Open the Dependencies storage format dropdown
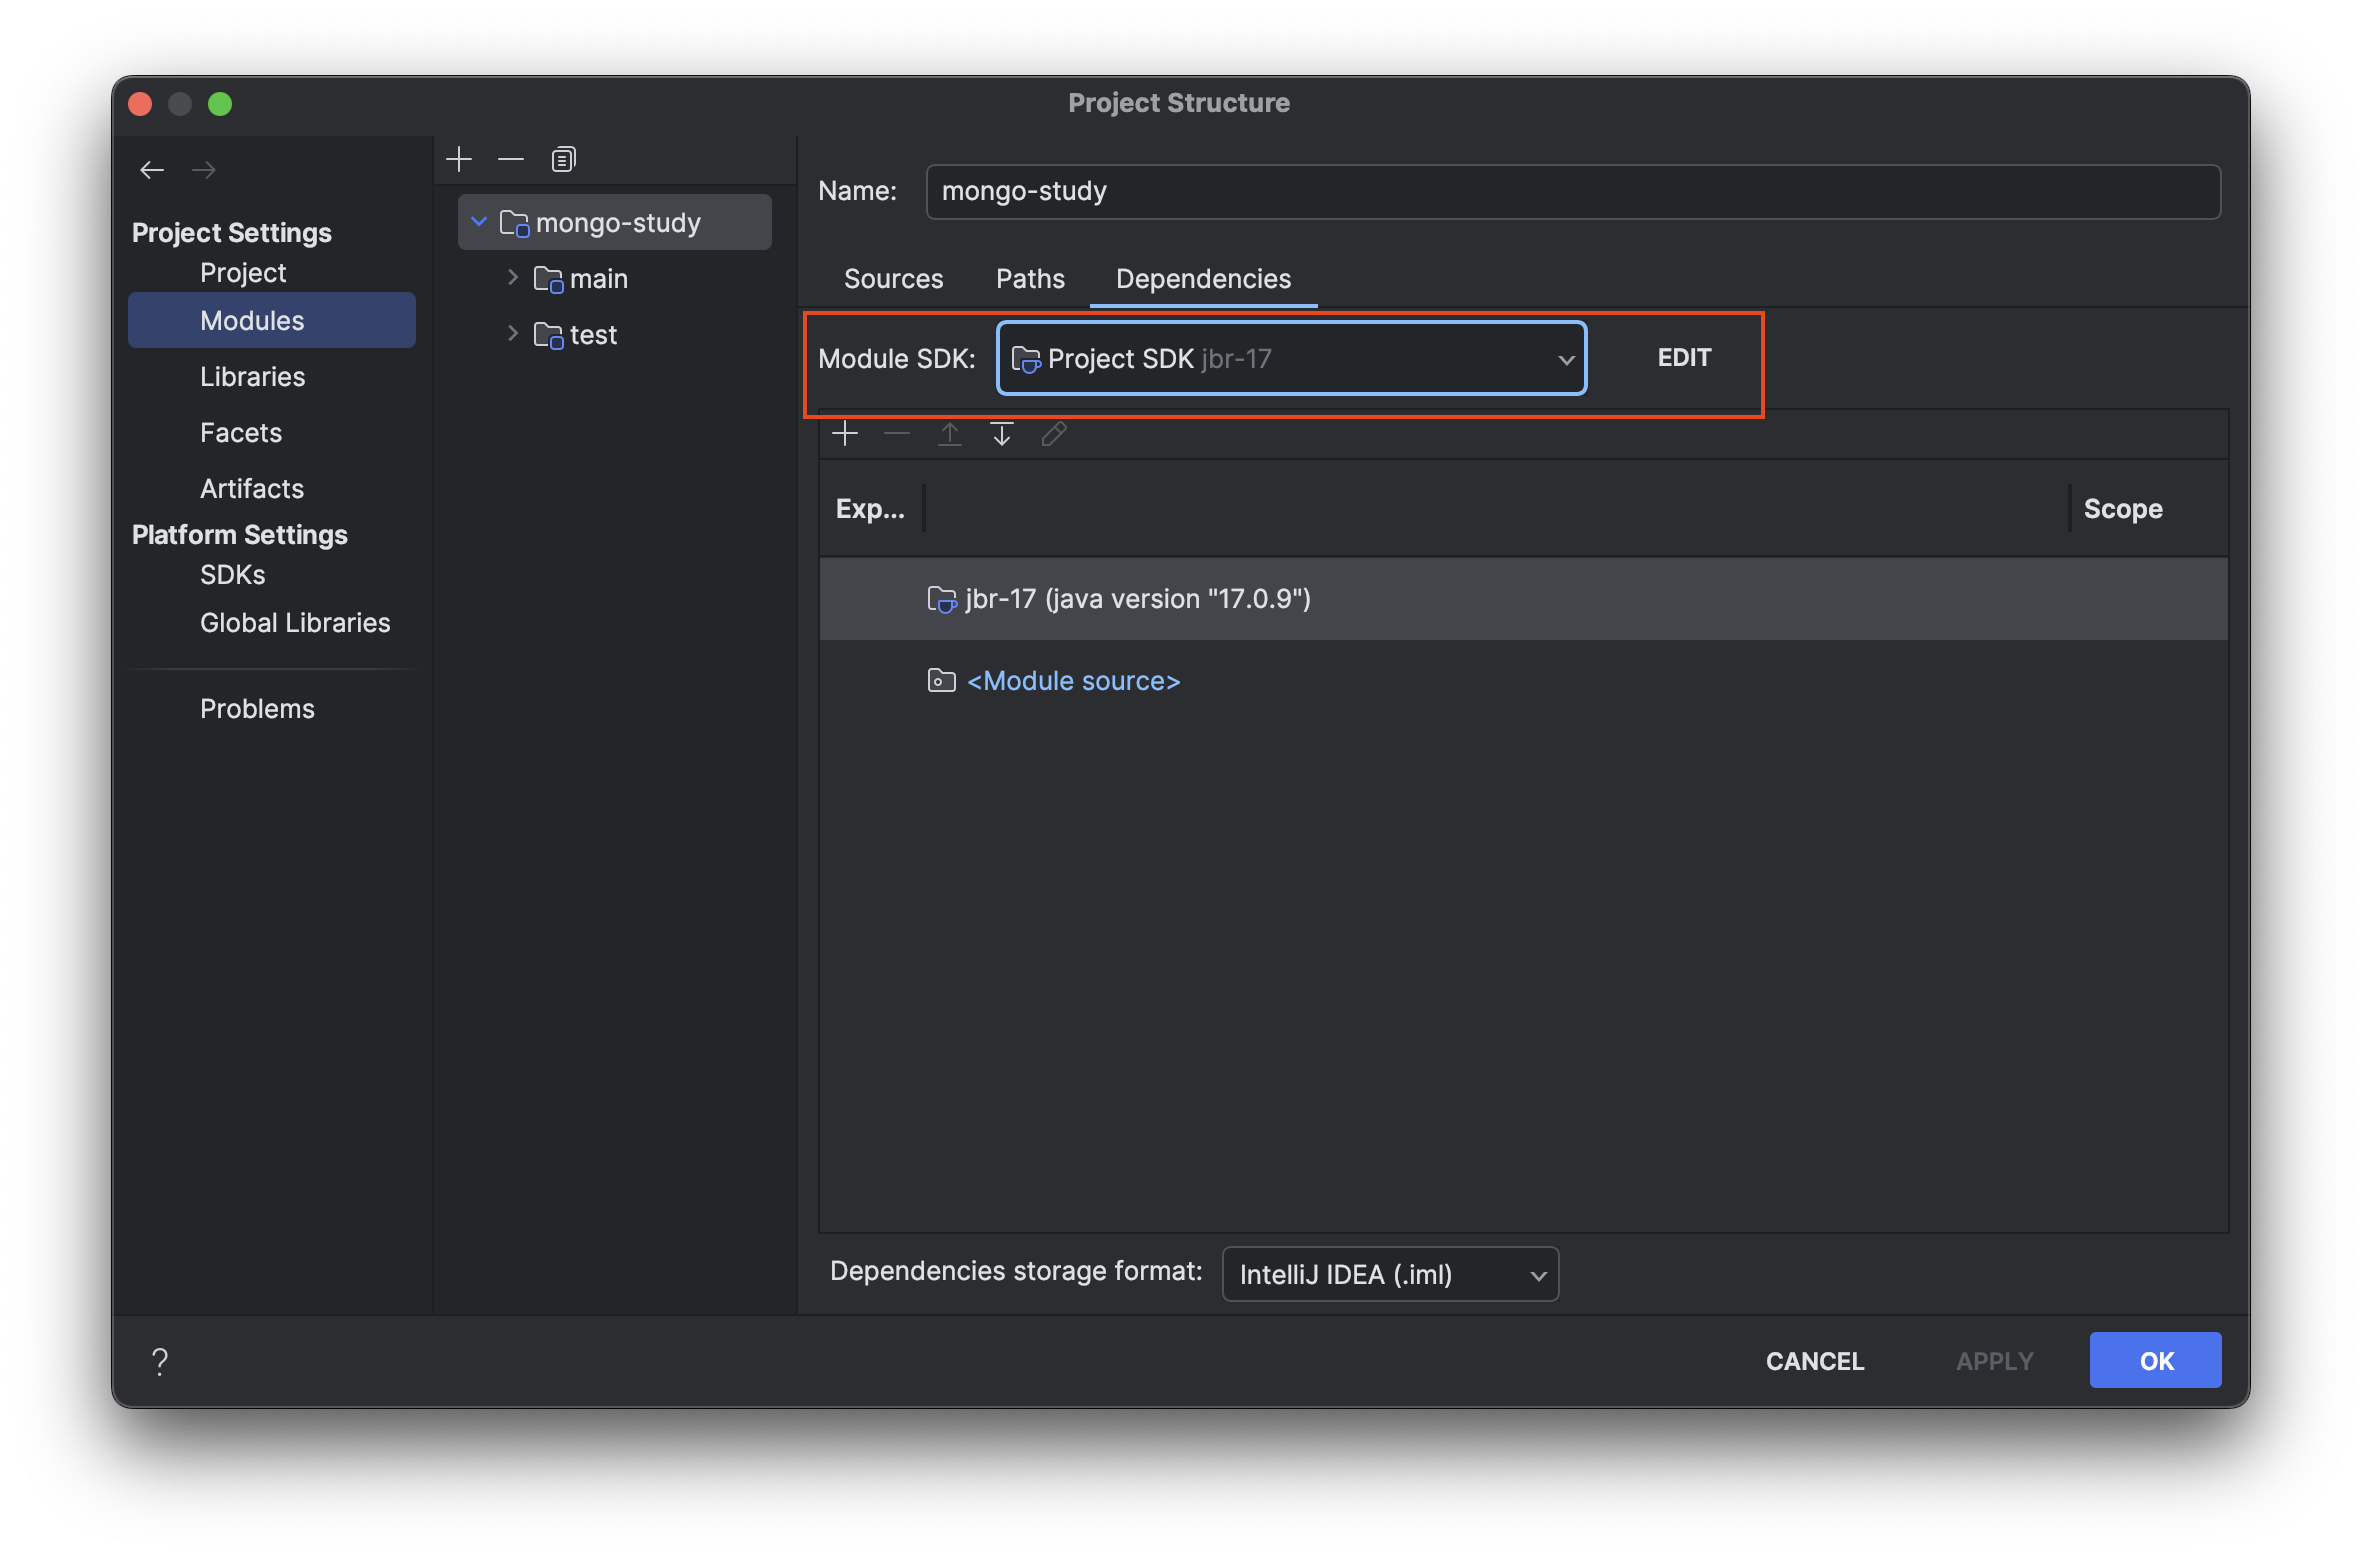Image resolution: width=2362 pixels, height=1556 pixels. [x=1390, y=1274]
